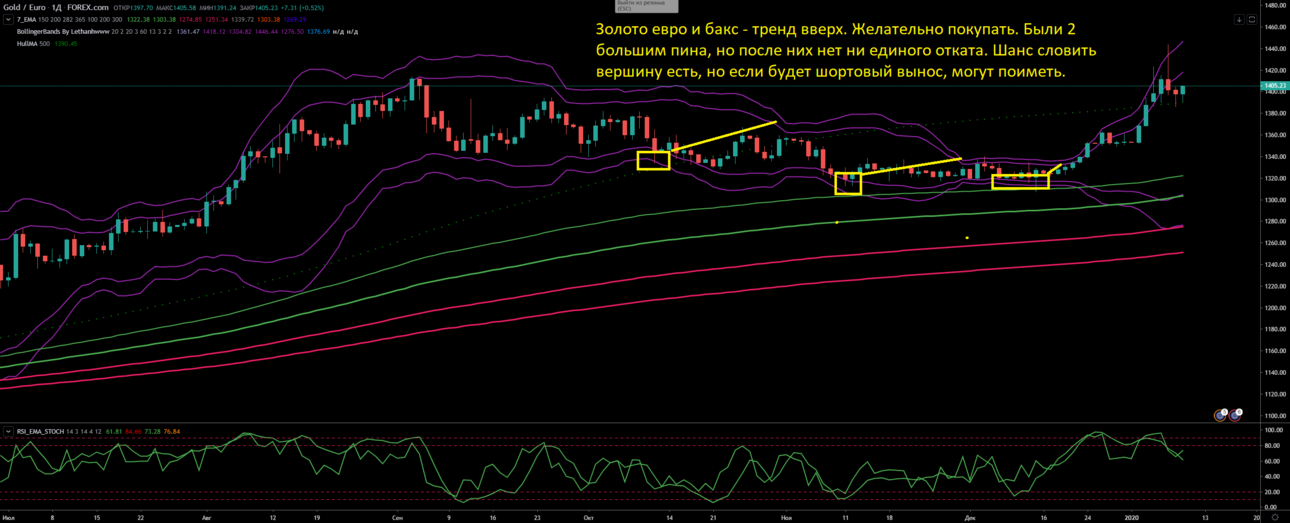Open the red event marker numbered 6
1290x523 pixels.
pos(1236,413)
